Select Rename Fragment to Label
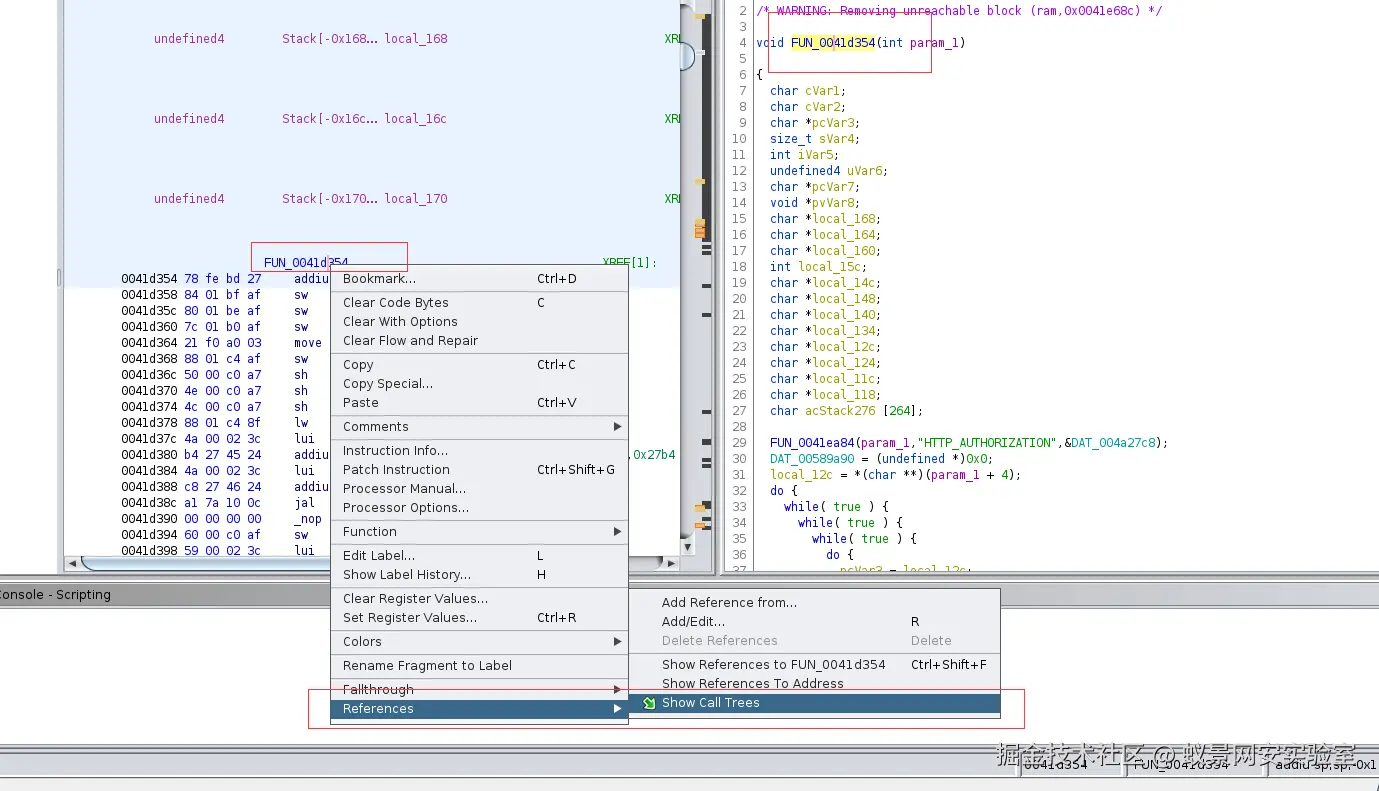Image resolution: width=1379 pixels, height=791 pixels. tap(427, 666)
